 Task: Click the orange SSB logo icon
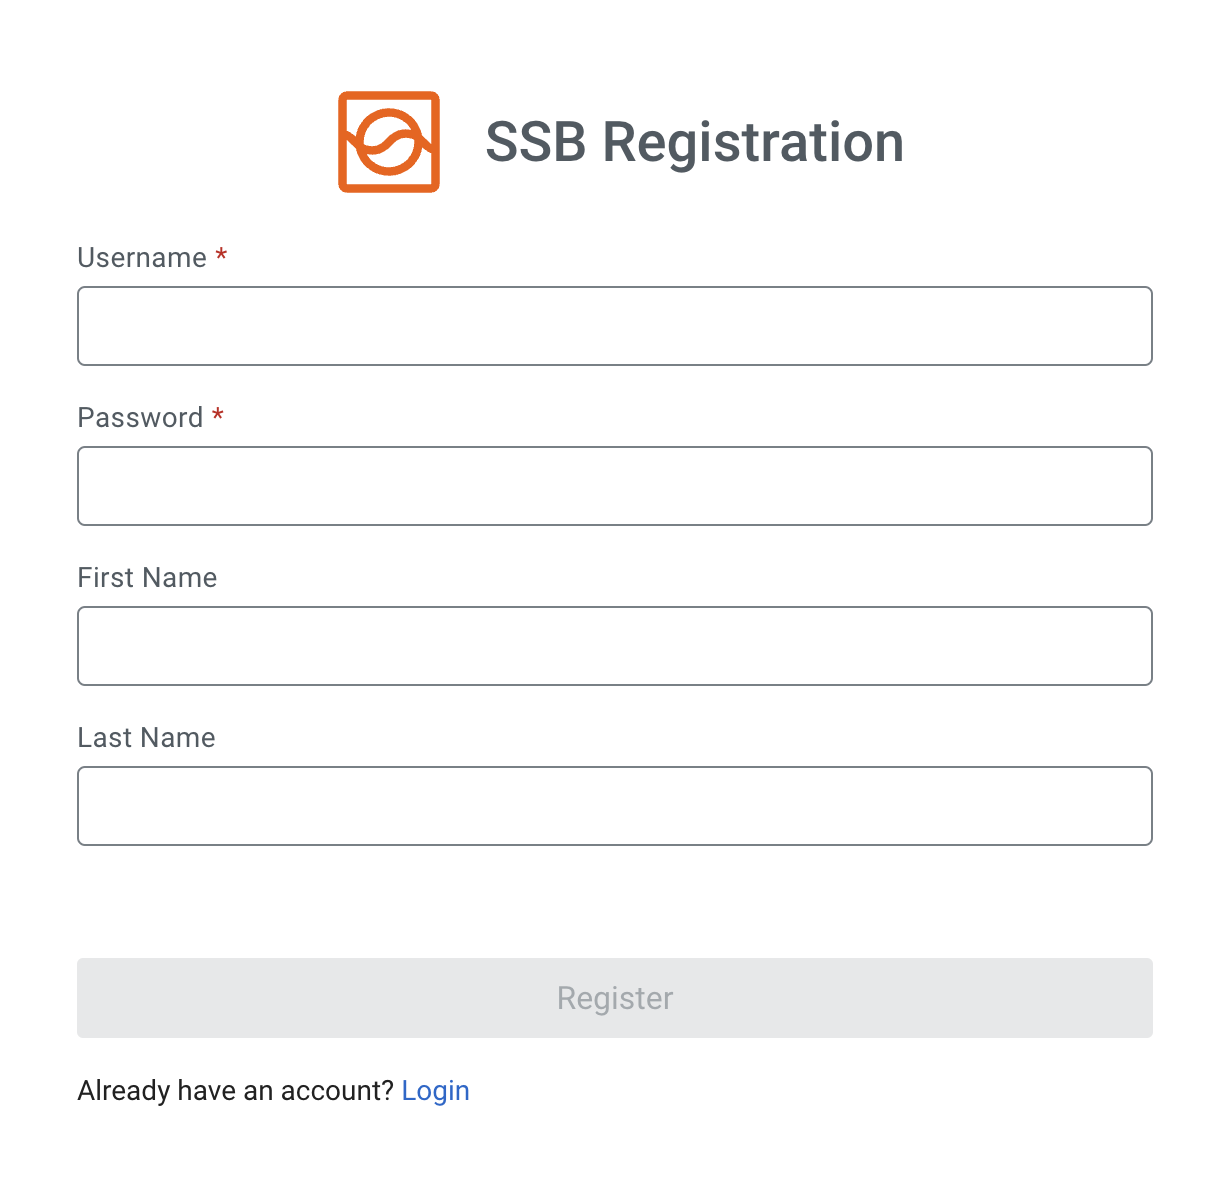389,142
